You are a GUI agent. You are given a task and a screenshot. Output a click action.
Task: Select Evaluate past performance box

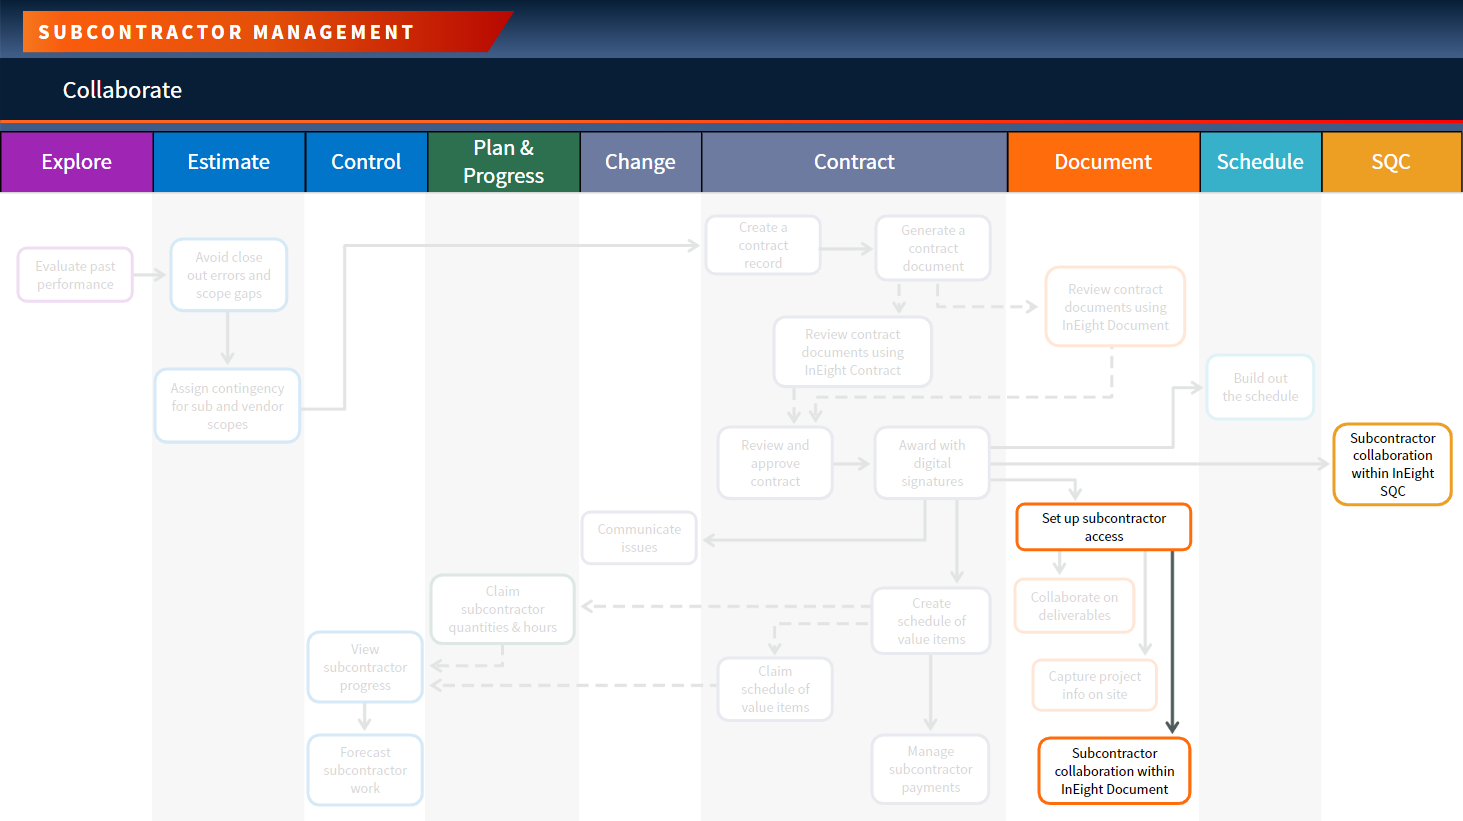coord(75,275)
